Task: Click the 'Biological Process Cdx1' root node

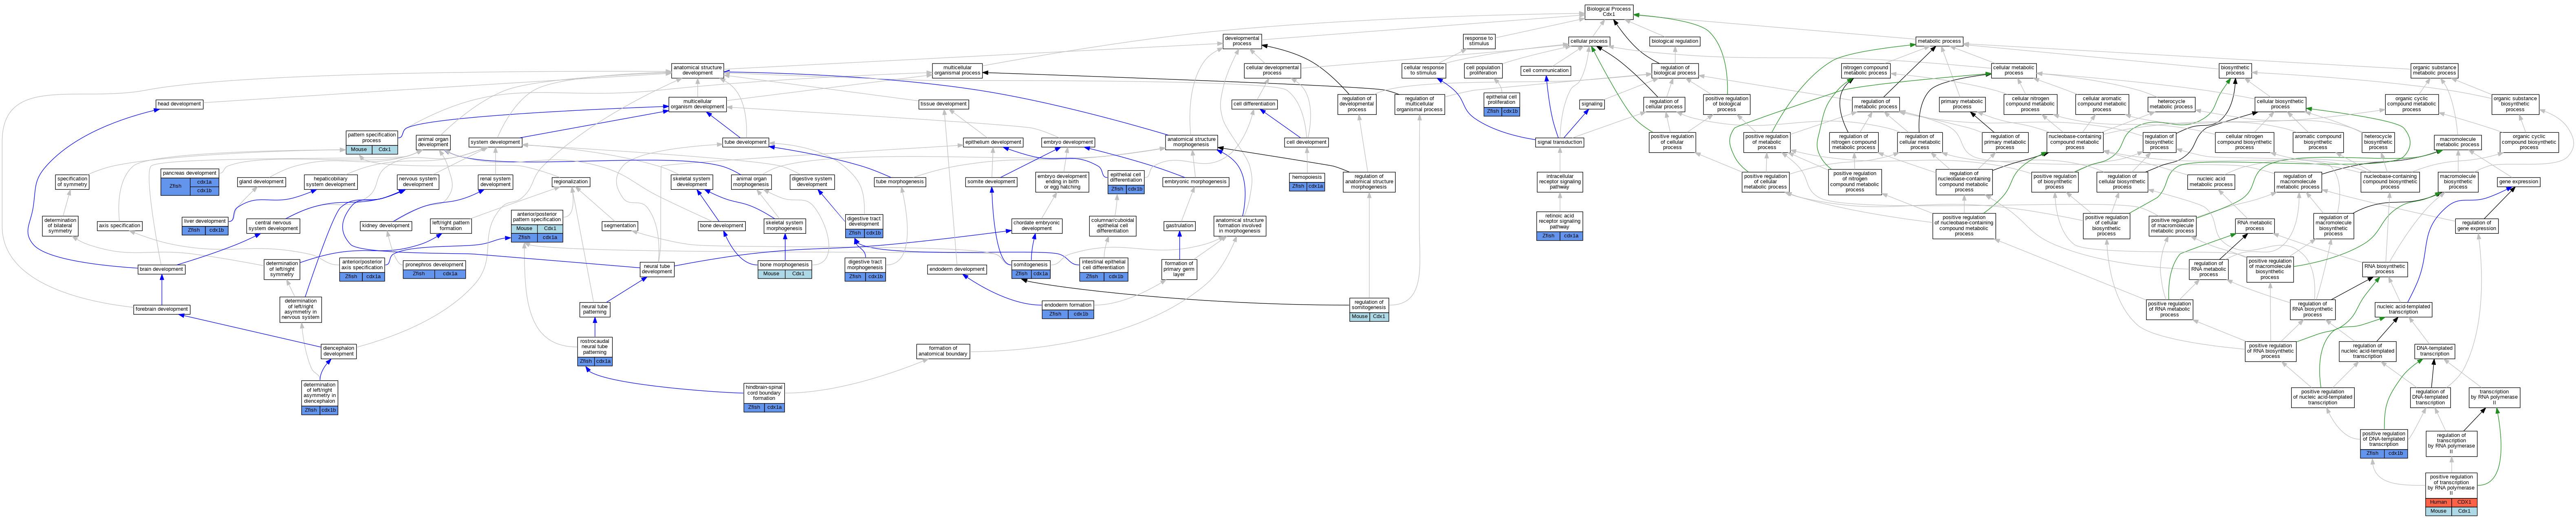Action: pos(1609,11)
